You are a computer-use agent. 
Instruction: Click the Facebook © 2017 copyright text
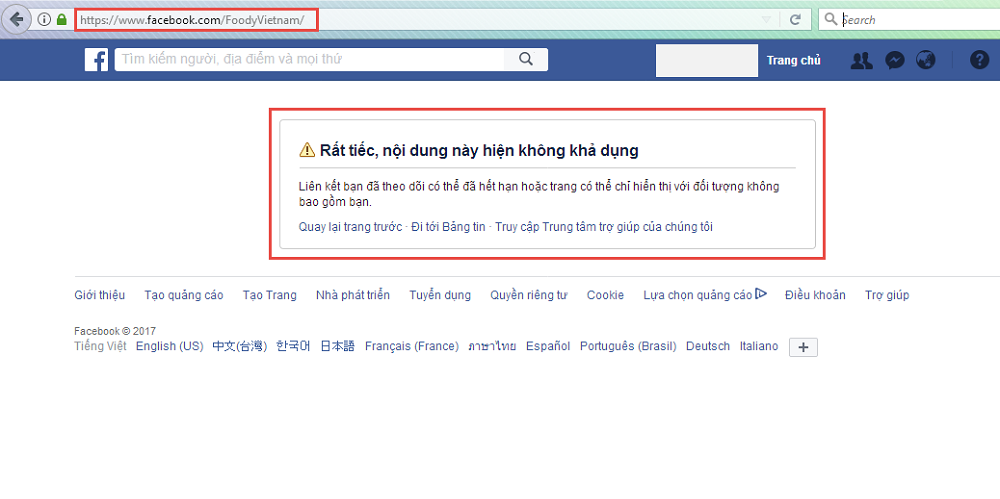point(115,331)
